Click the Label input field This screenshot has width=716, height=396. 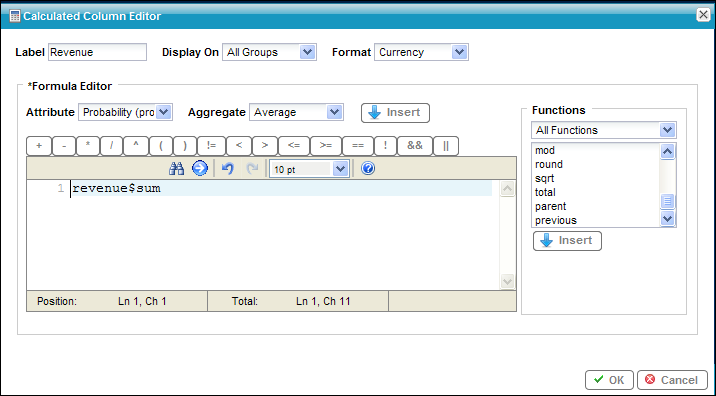coord(97,52)
